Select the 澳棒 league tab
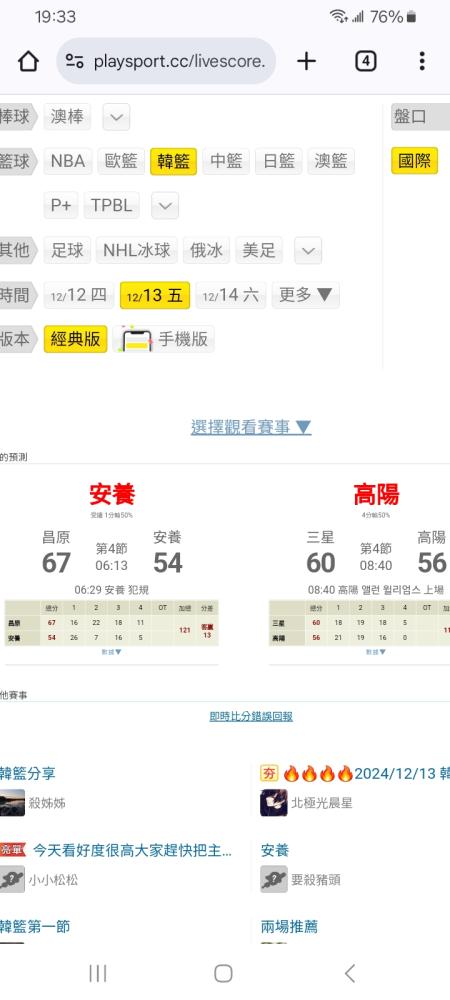The width and height of the screenshot is (450, 1000). [x=67, y=117]
